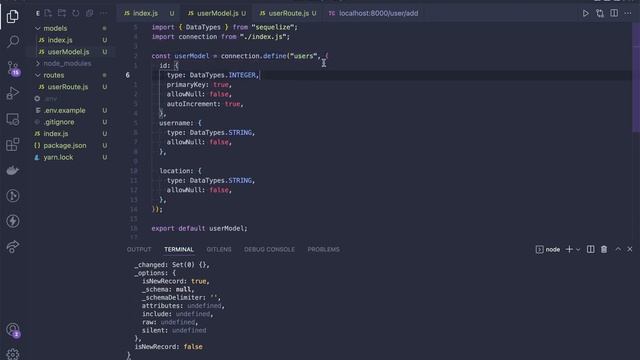Switch to the localhost:8000/user/add tab

[373, 13]
